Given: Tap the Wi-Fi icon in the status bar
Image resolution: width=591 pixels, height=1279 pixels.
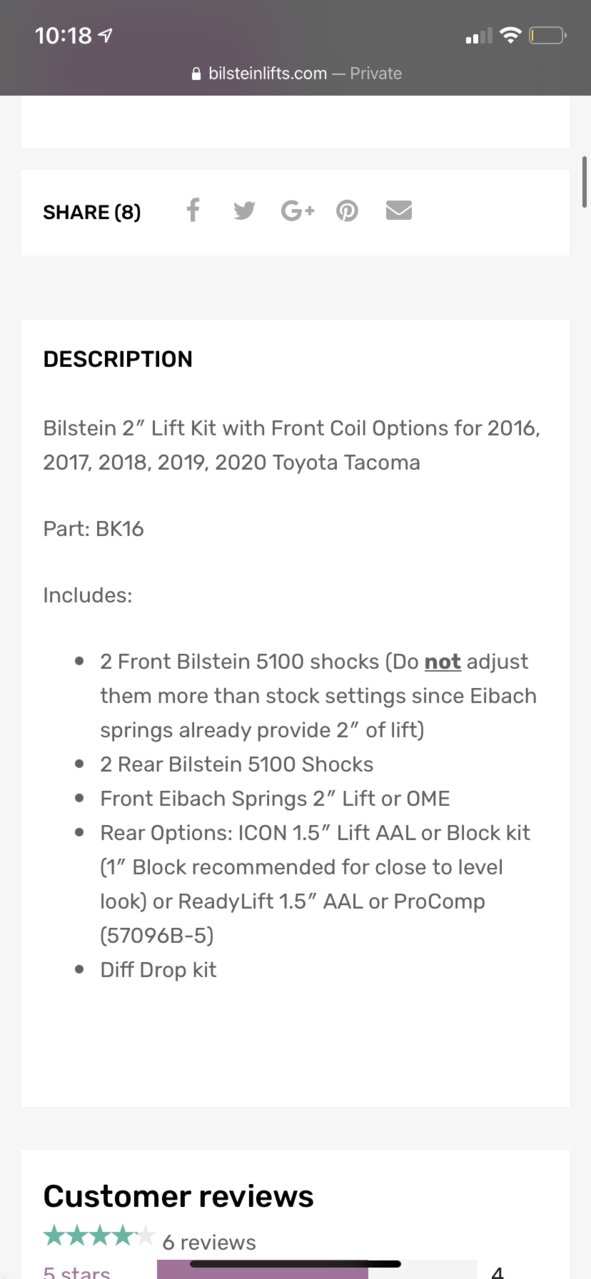Looking at the screenshot, I should click(x=510, y=36).
